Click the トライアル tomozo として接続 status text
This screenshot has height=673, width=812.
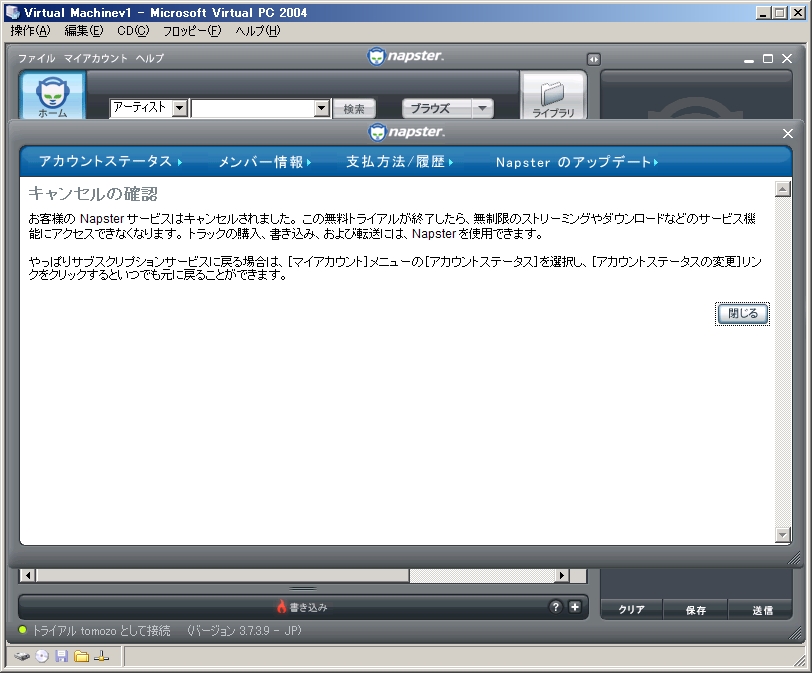[101, 631]
